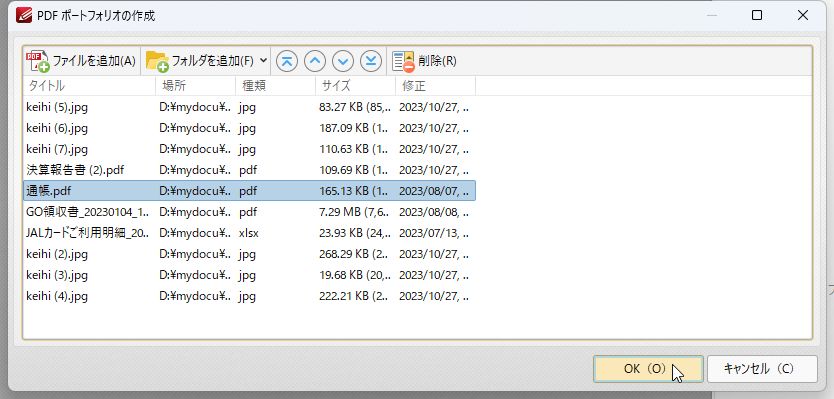Sort by the 種類 column header

(276, 86)
